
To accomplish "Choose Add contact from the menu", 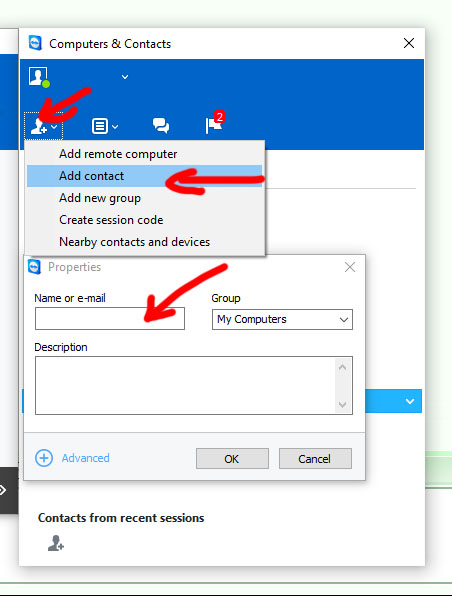I will [x=145, y=176].
